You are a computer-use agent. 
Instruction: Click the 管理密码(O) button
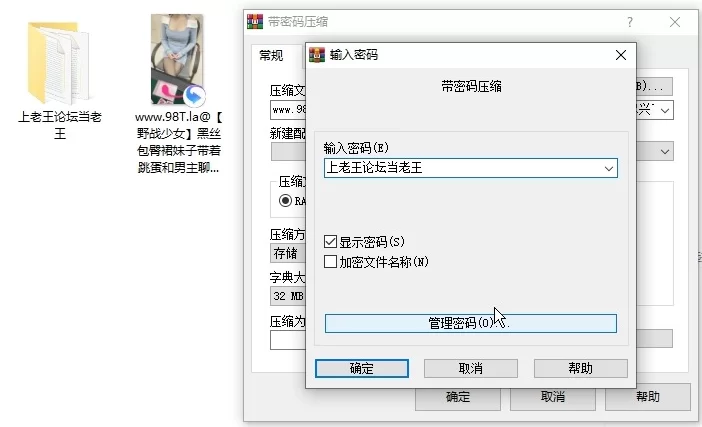471,323
